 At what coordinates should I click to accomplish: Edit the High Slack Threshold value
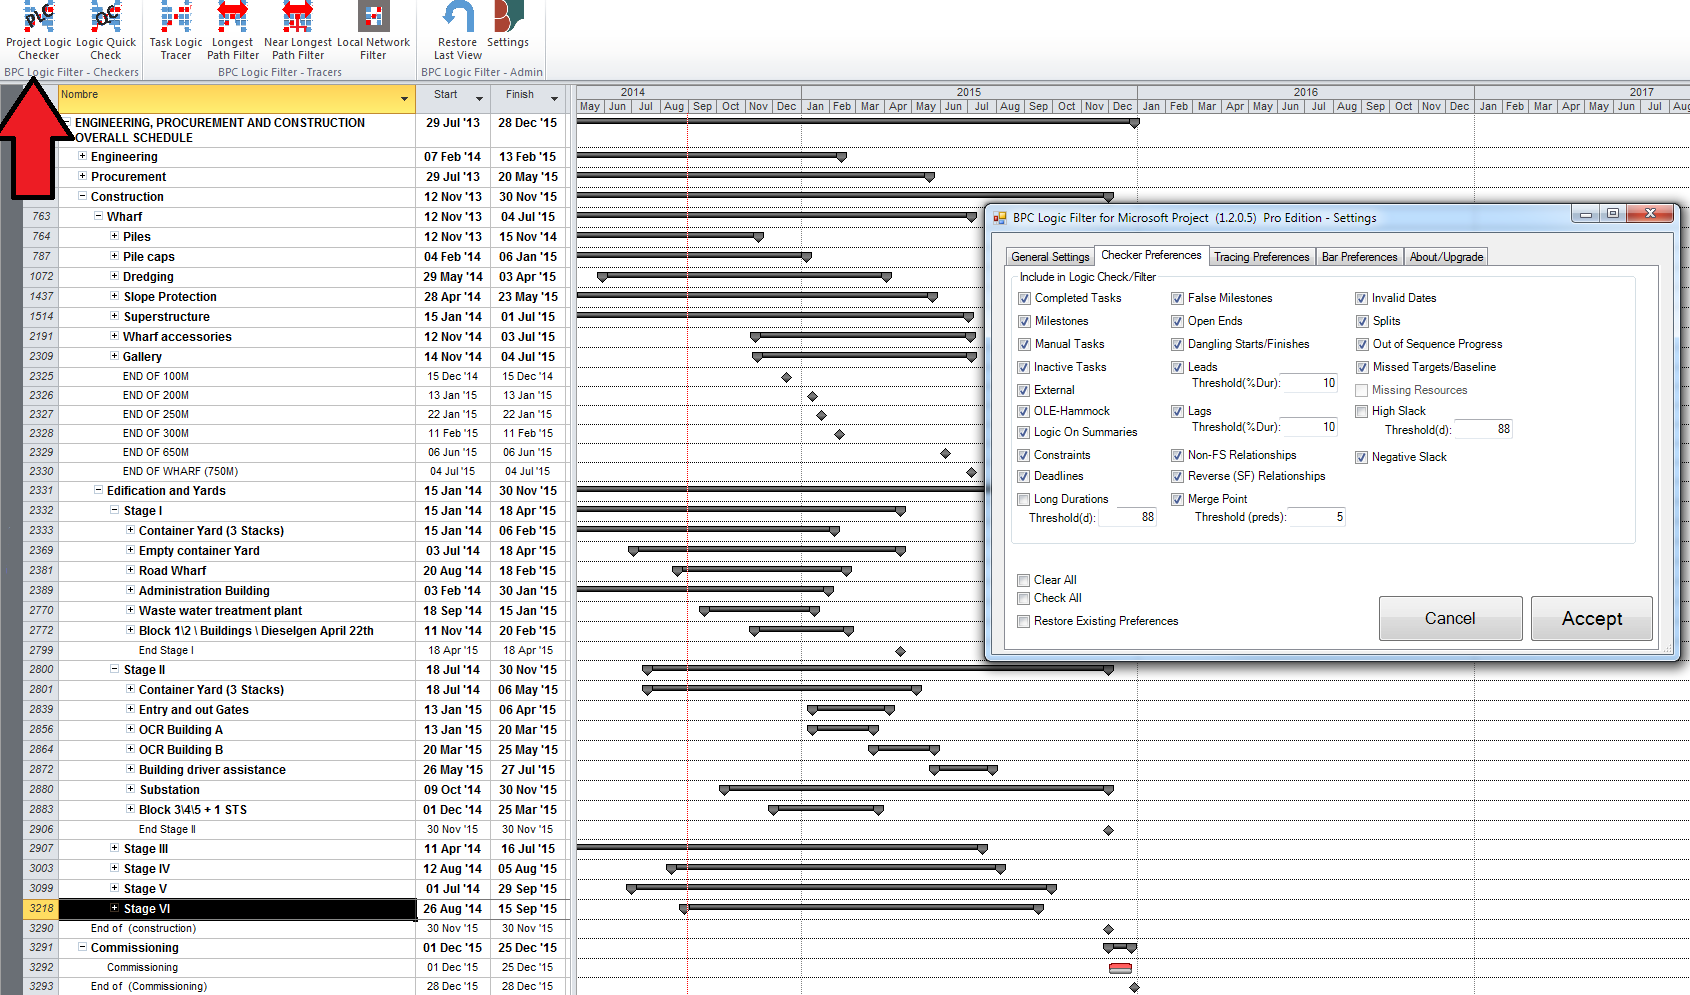[x=1483, y=429]
